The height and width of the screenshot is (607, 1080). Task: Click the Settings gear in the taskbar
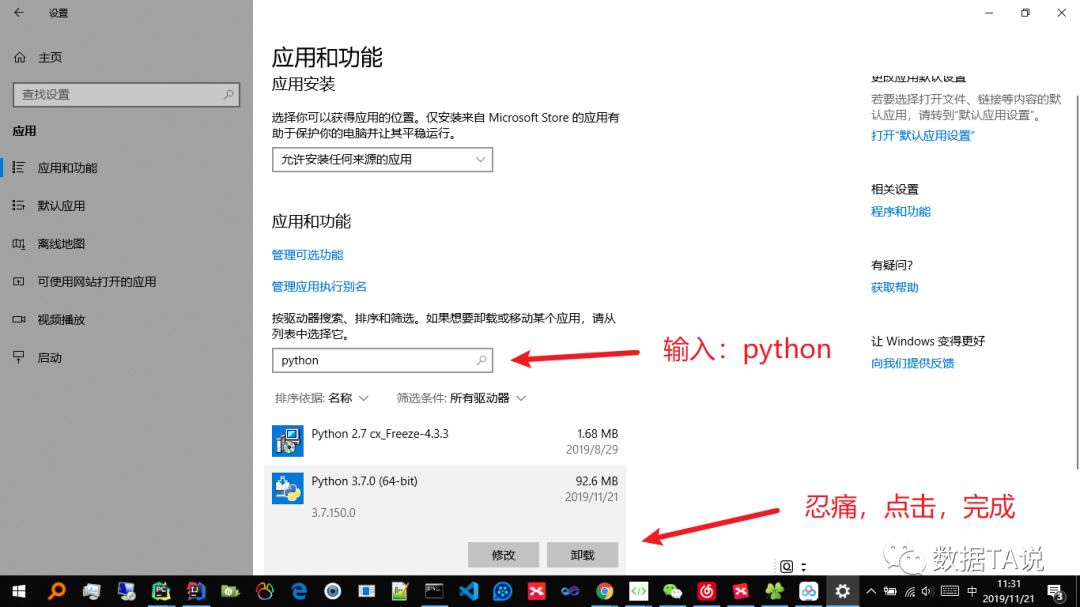click(842, 591)
